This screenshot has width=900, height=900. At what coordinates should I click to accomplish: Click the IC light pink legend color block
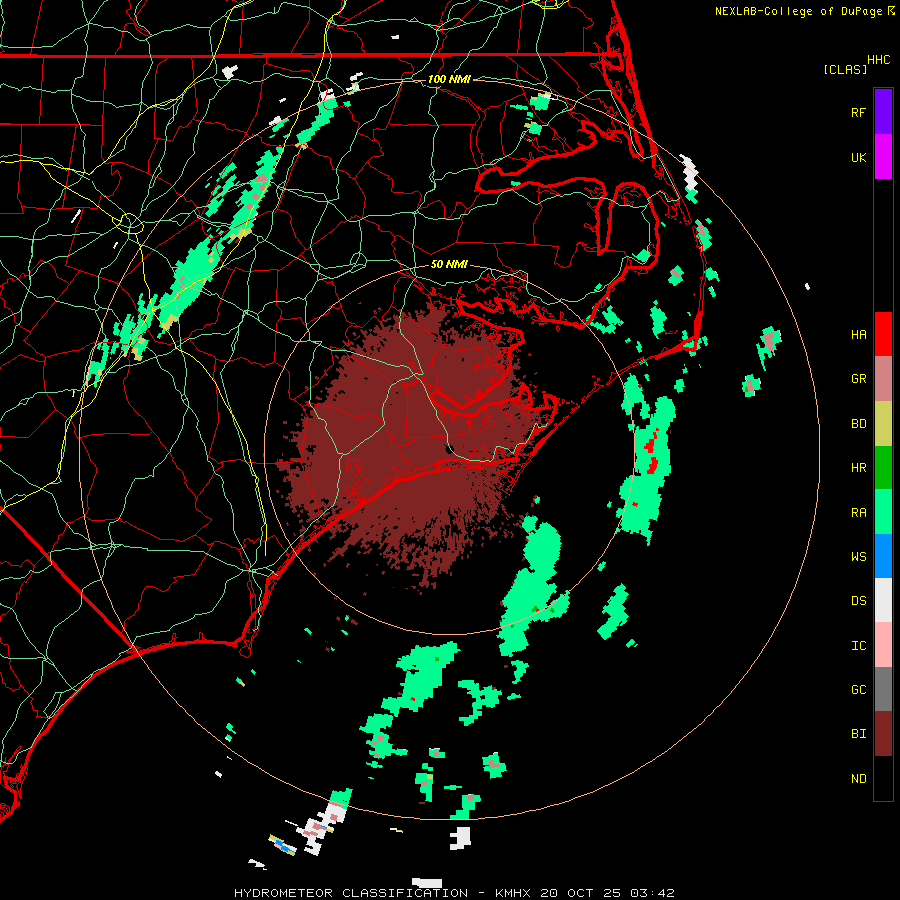coord(883,645)
